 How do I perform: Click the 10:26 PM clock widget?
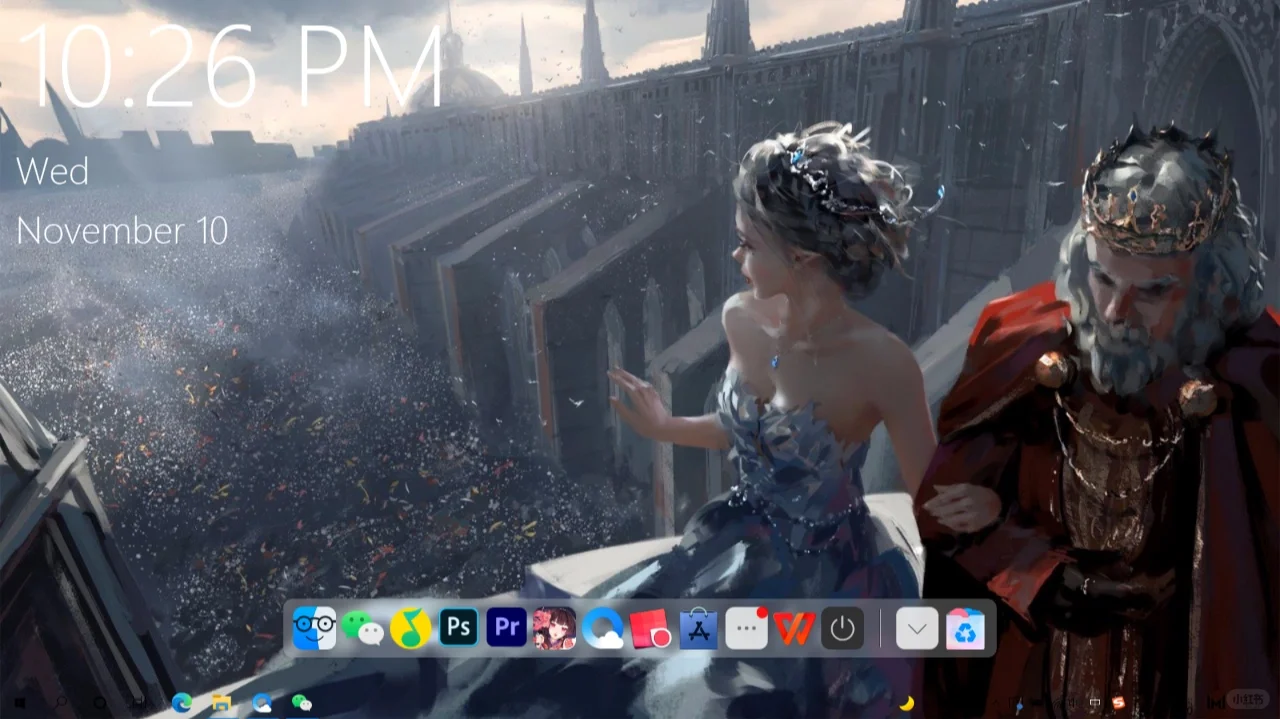click(230, 66)
